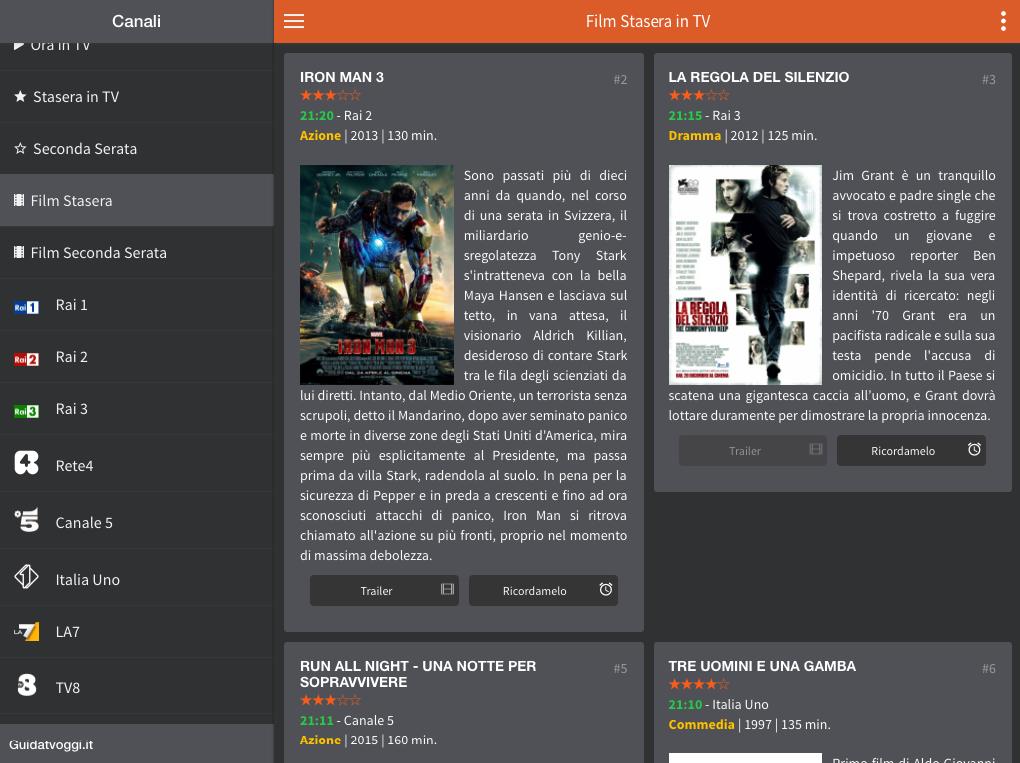Open the three-dot overflow menu
Viewport: 1020px width, 763px height.
pos(1003,21)
